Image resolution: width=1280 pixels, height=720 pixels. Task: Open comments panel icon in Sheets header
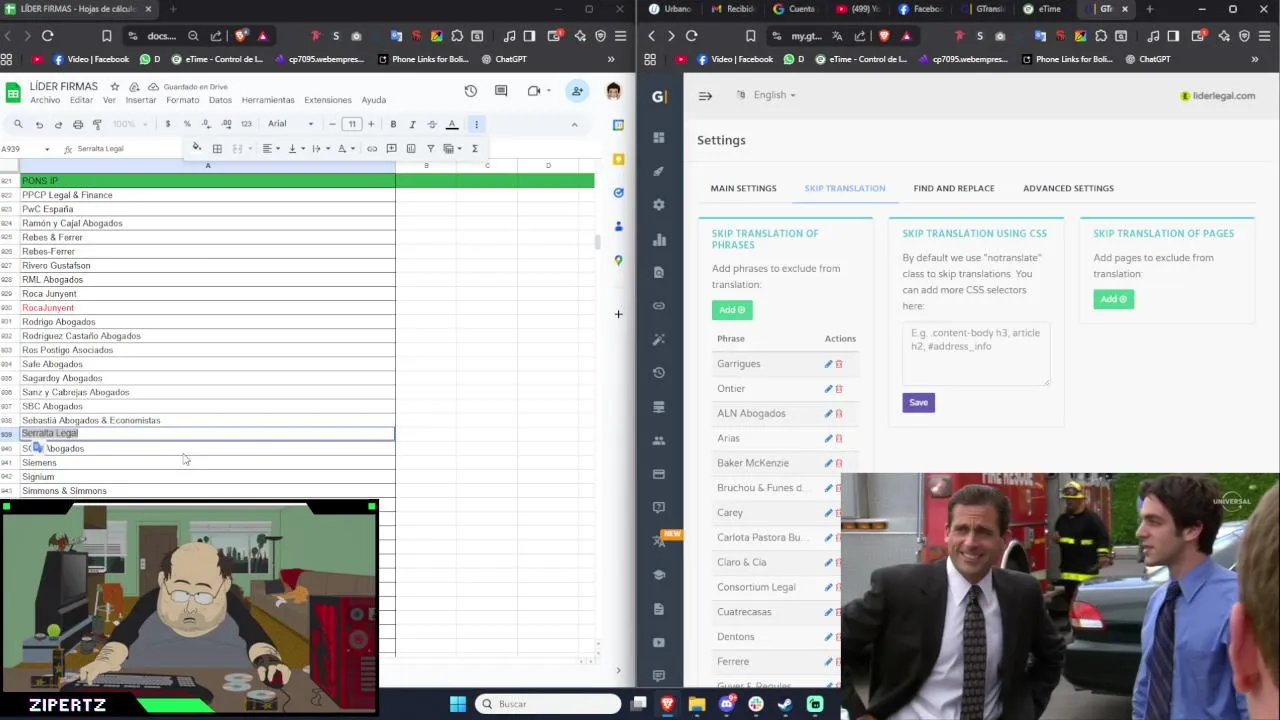[501, 91]
